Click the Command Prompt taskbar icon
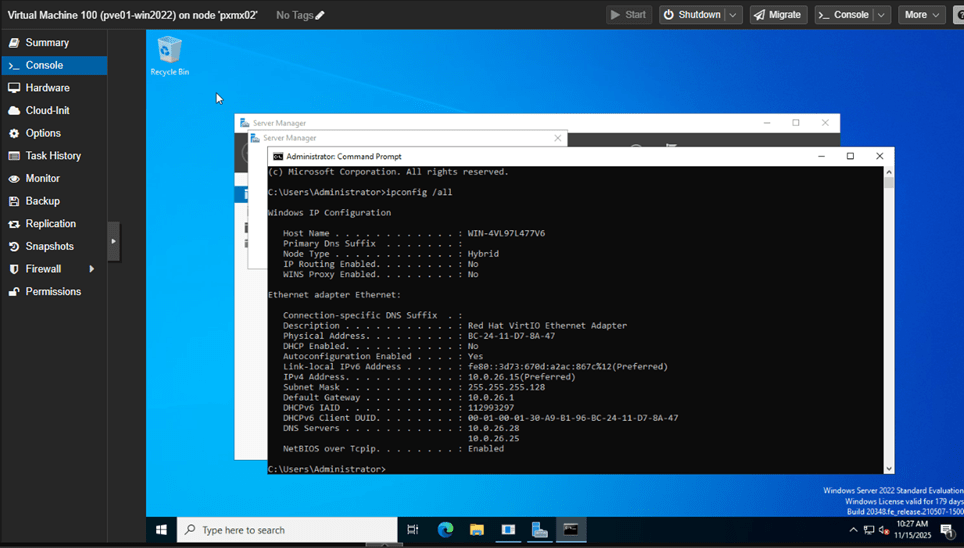Image resolution: width=964 pixels, height=548 pixels. click(x=571, y=530)
